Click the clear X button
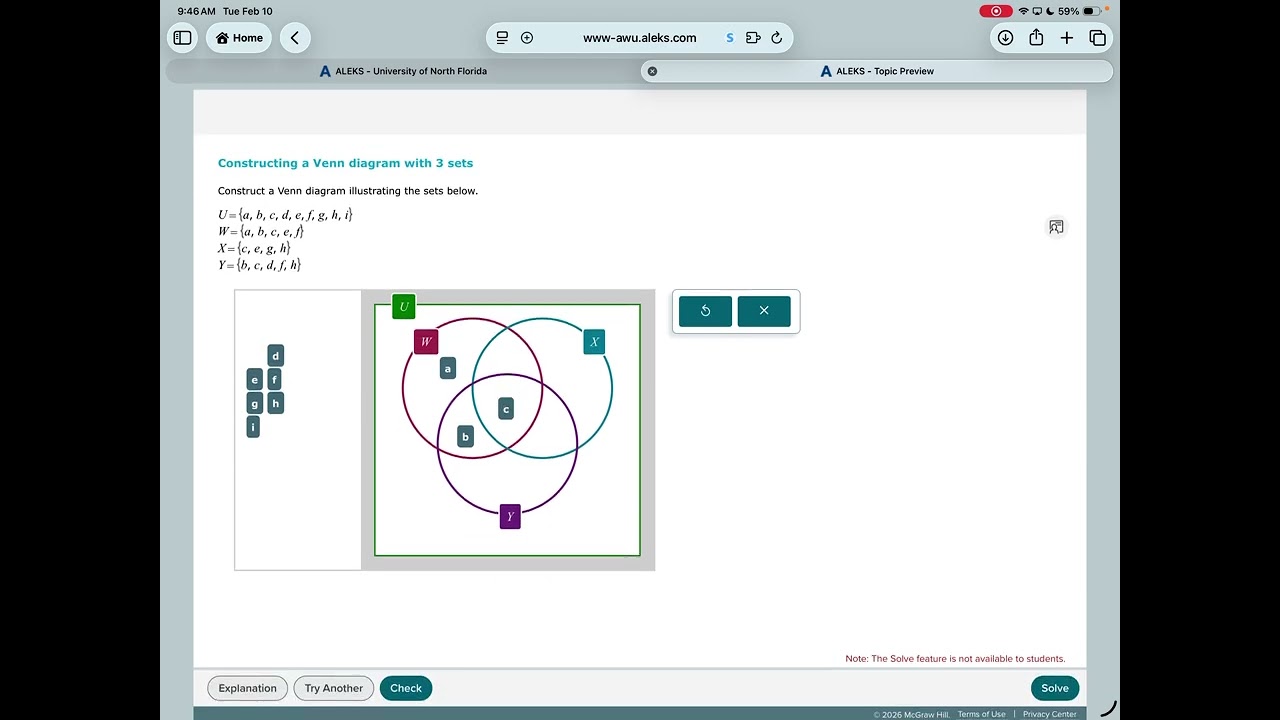Image resolution: width=1280 pixels, height=720 pixels. (764, 311)
